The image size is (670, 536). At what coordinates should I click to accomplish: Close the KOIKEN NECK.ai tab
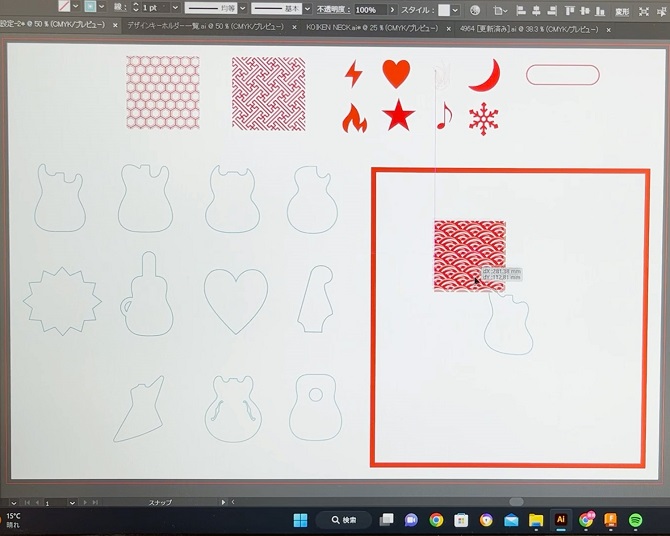pos(448,29)
